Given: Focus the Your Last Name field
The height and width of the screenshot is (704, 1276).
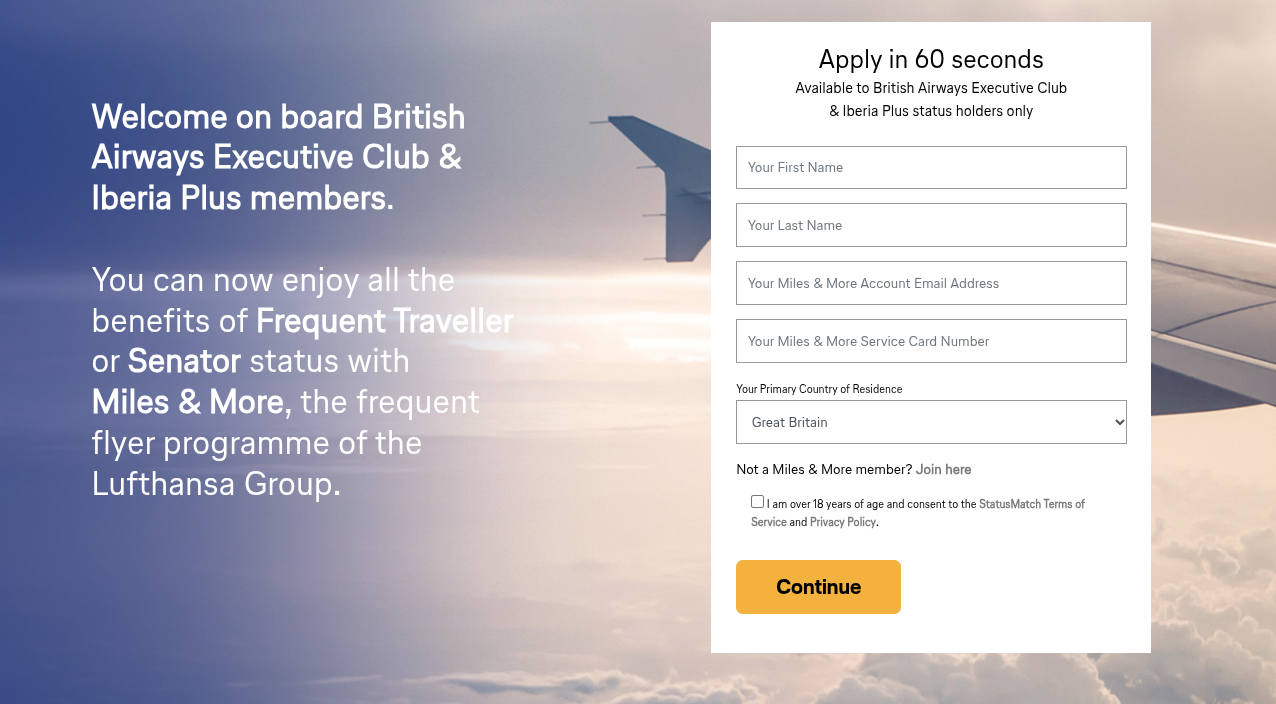Looking at the screenshot, I should tap(930, 225).
